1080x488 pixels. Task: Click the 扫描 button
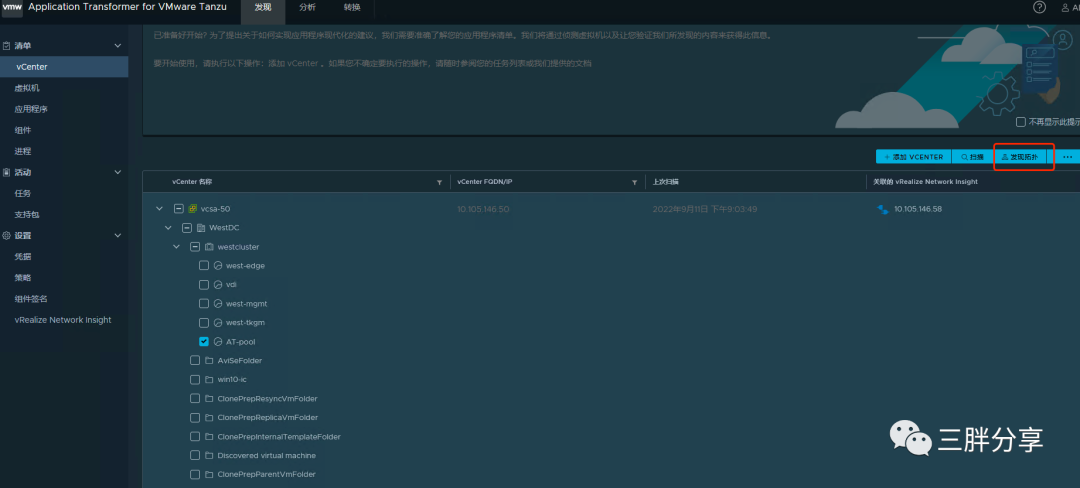(x=973, y=157)
